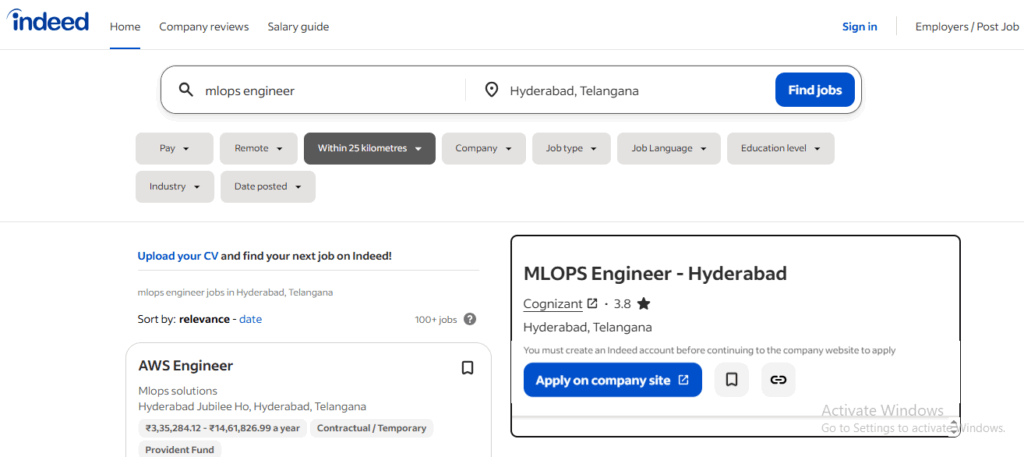Click Apply on company site button
Image resolution: width=1024 pixels, height=457 pixels.
tap(612, 380)
